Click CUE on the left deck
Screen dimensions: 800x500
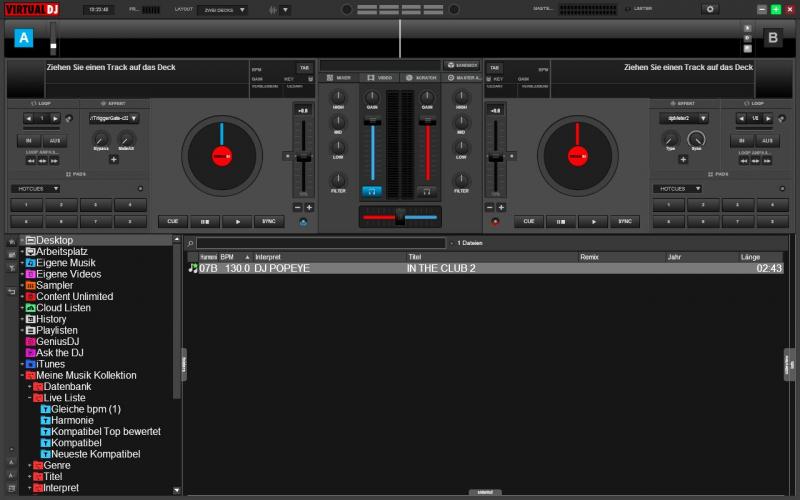coord(173,221)
